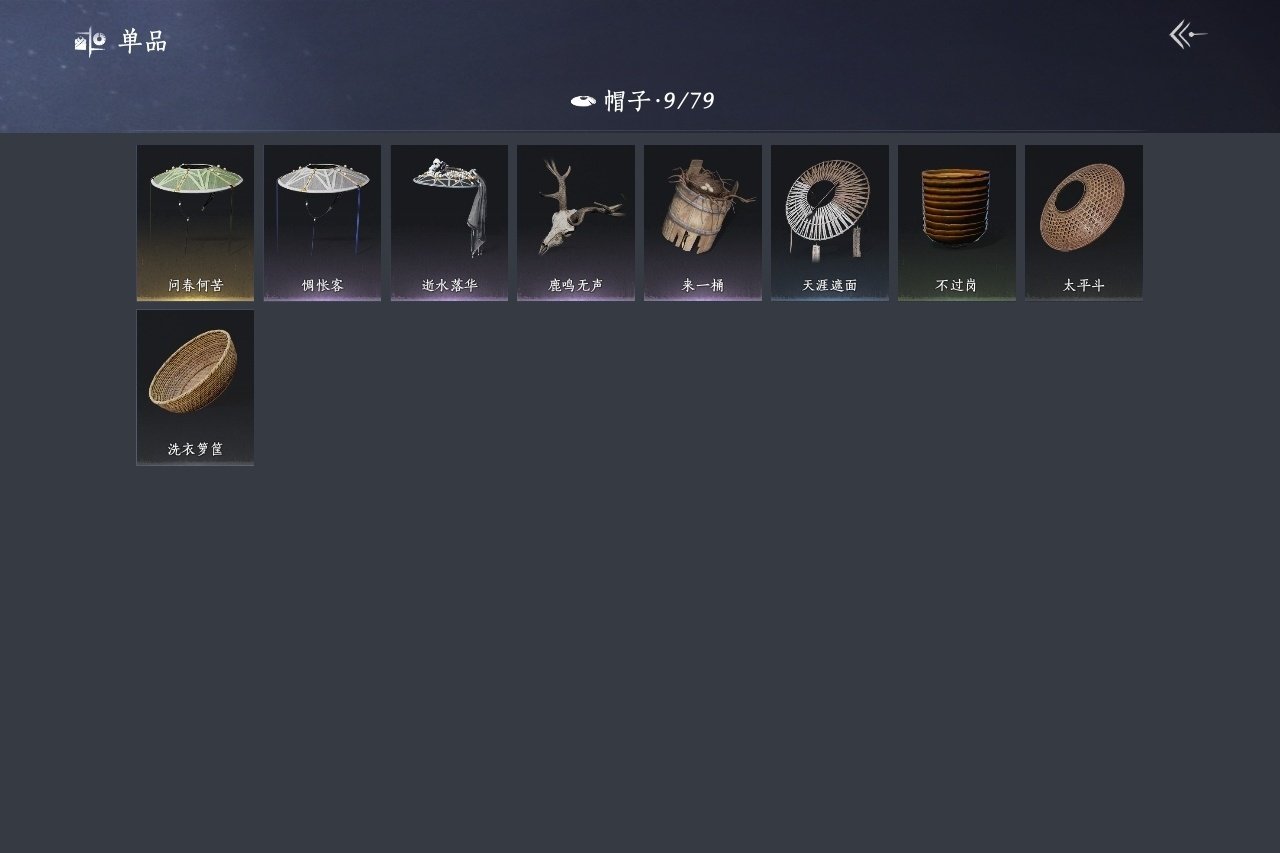Click the 逝水落华 item name

point(449,285)
